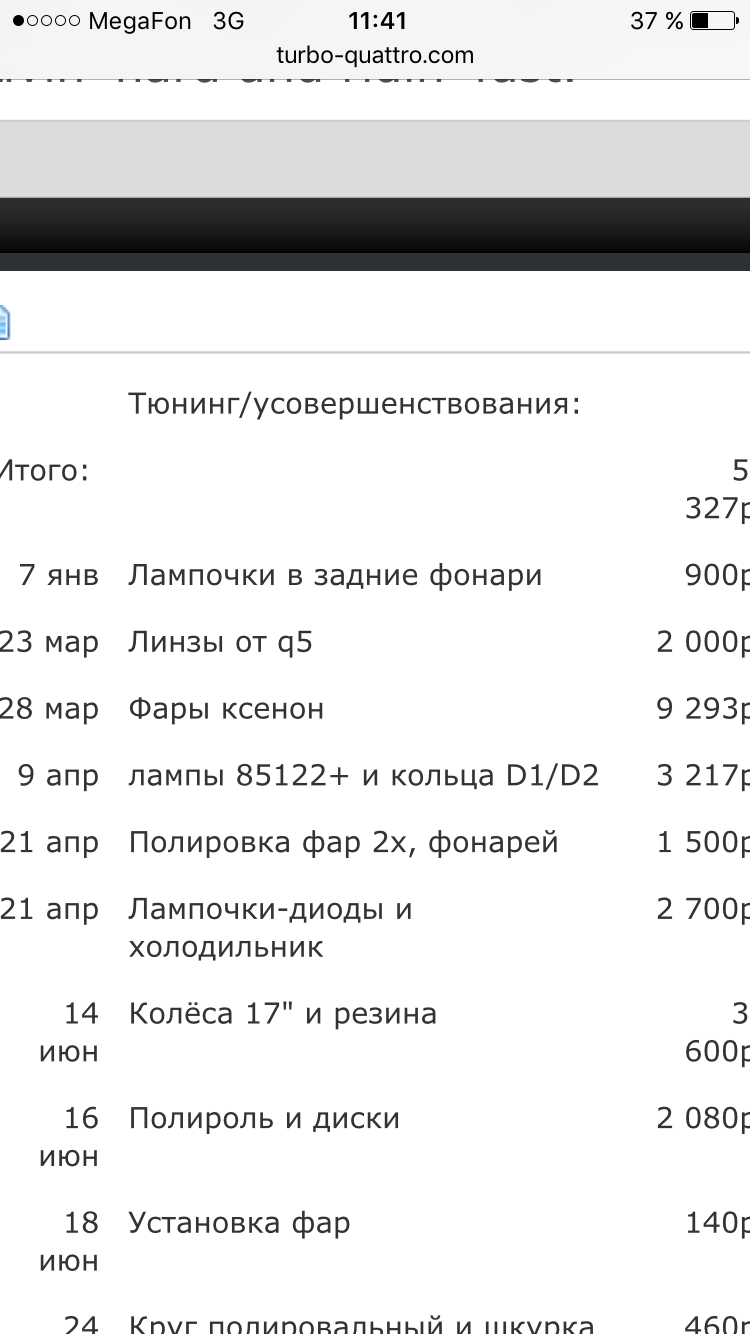
Task: Open the Лампочки в задние фонари entry
Action: pyautogui.click(x=335, y=575)
